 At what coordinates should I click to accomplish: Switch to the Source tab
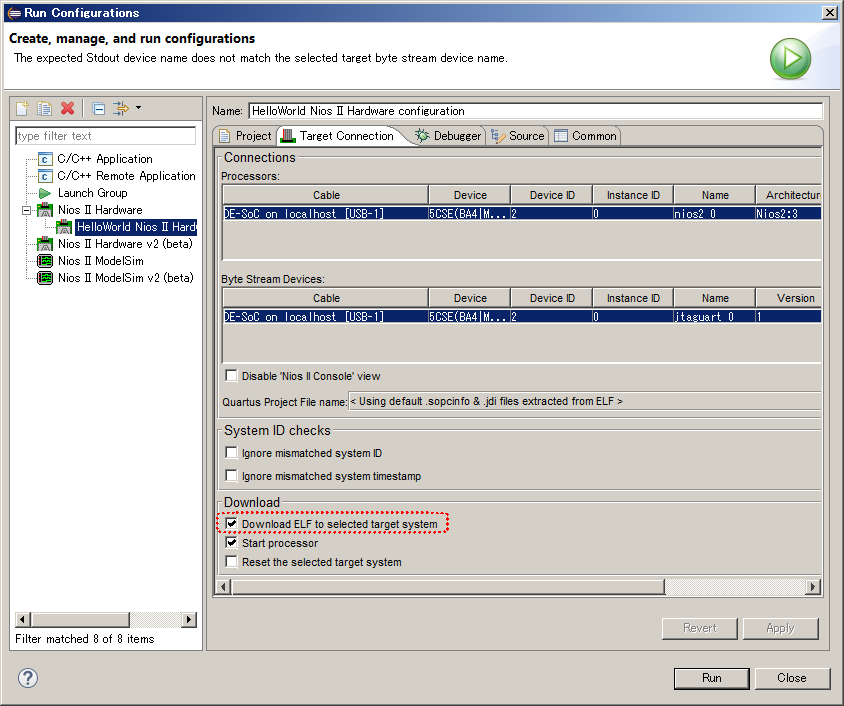[518, 136]
